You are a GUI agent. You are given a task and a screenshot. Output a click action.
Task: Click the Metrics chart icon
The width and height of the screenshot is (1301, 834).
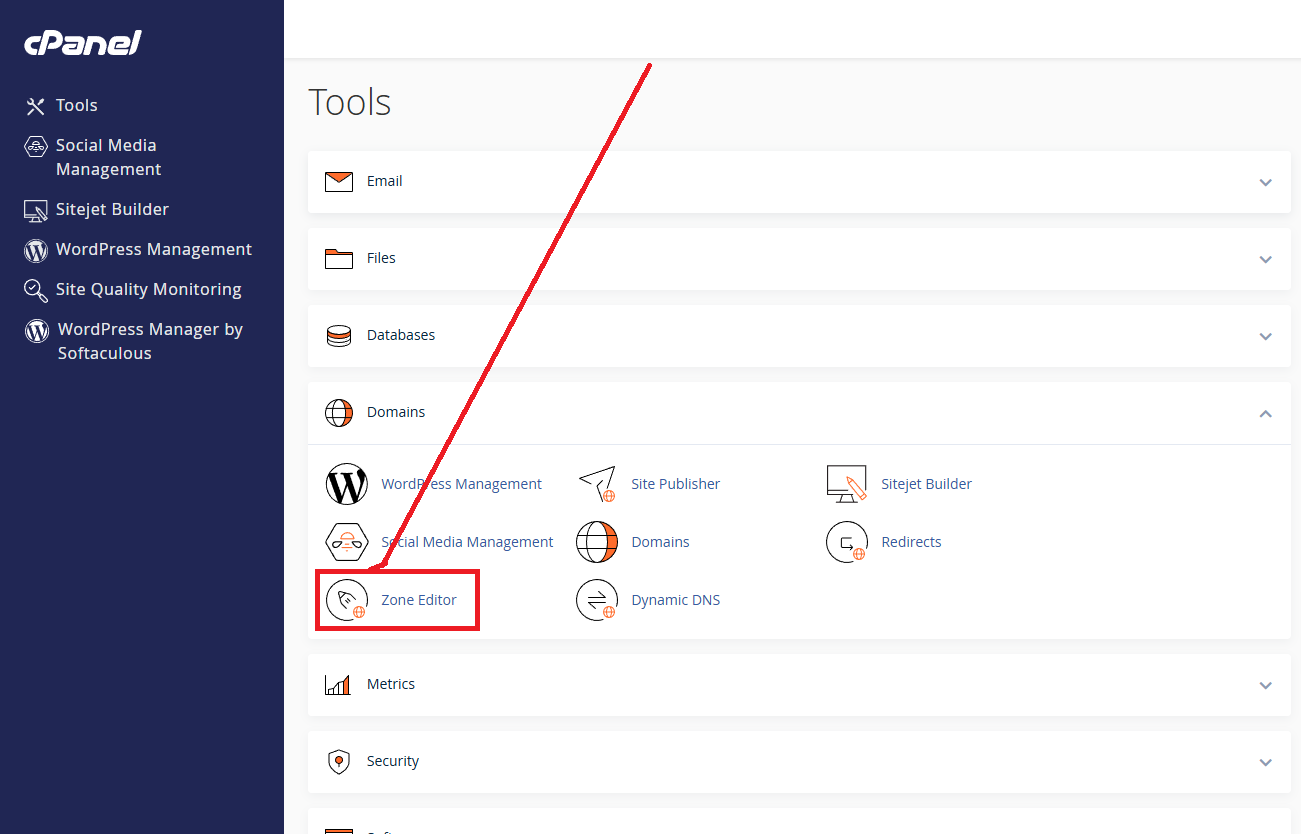(338, 685)
